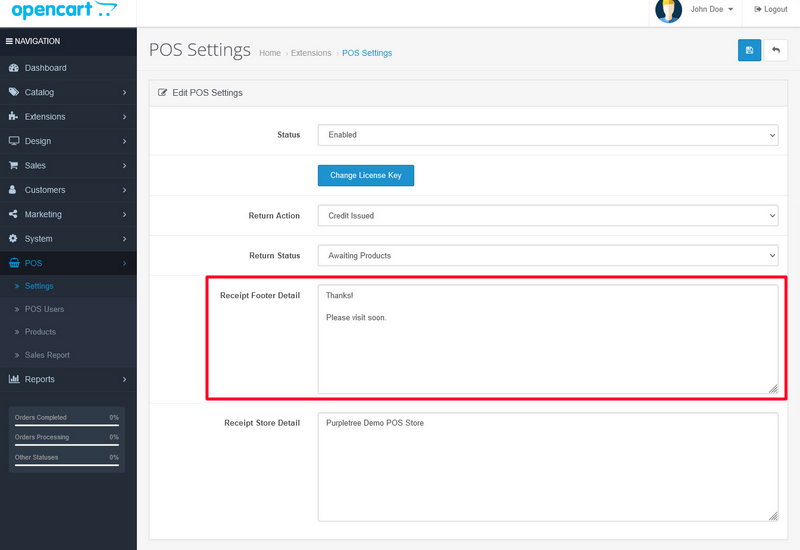Click the Home breadcrumb link
Image resolution: width=800 pixels, height=550 pixels.
click(270, 53)
